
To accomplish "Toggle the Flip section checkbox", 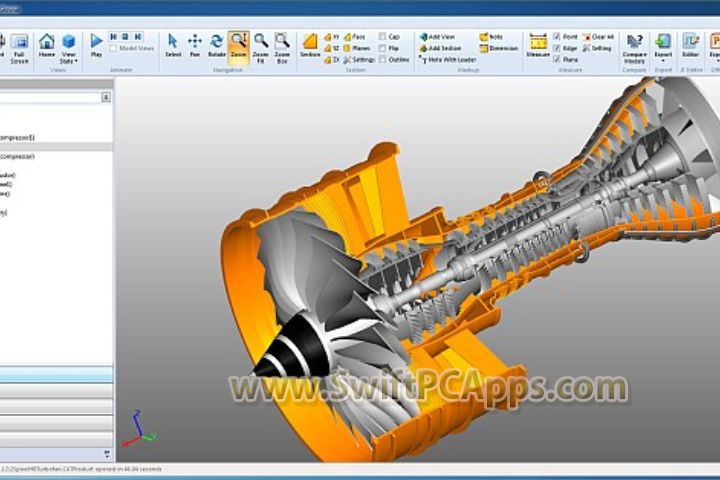I will click(381, 47).
